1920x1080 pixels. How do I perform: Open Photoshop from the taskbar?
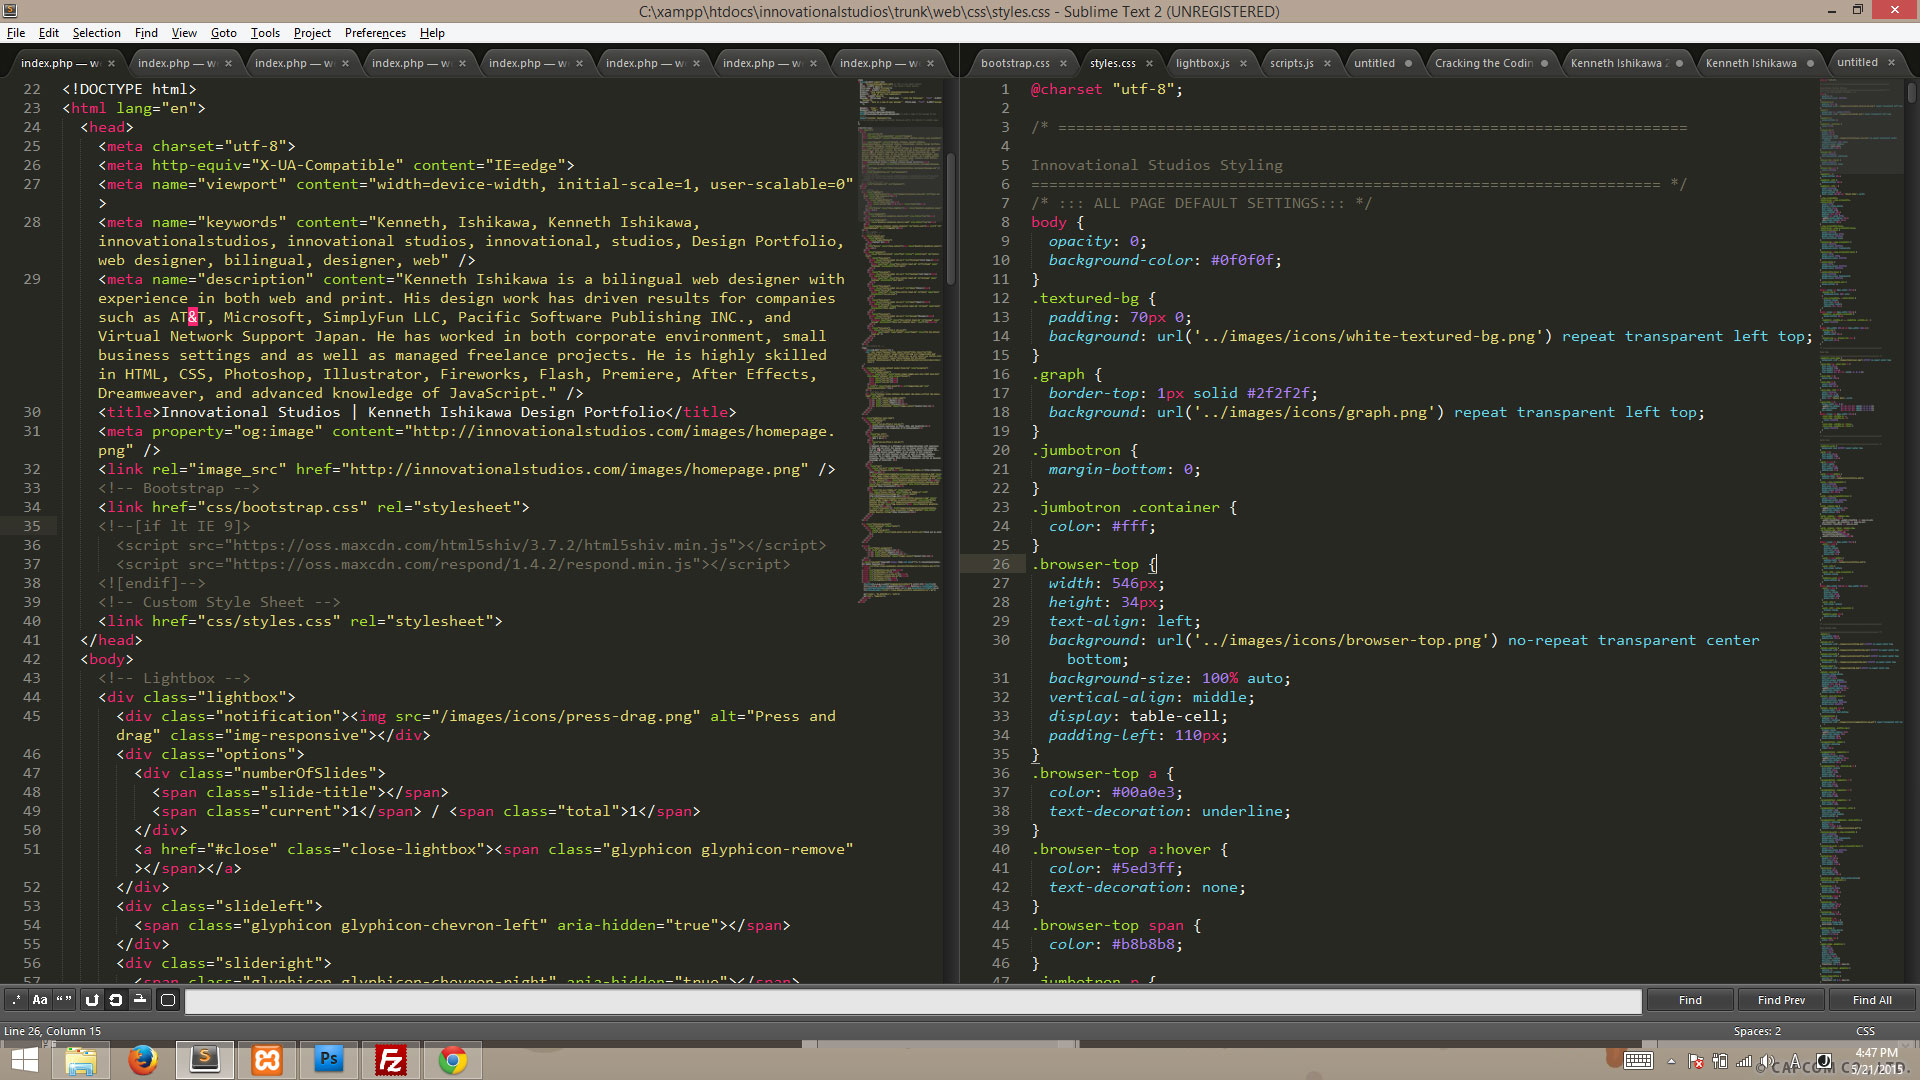[x=329, y=1060]
